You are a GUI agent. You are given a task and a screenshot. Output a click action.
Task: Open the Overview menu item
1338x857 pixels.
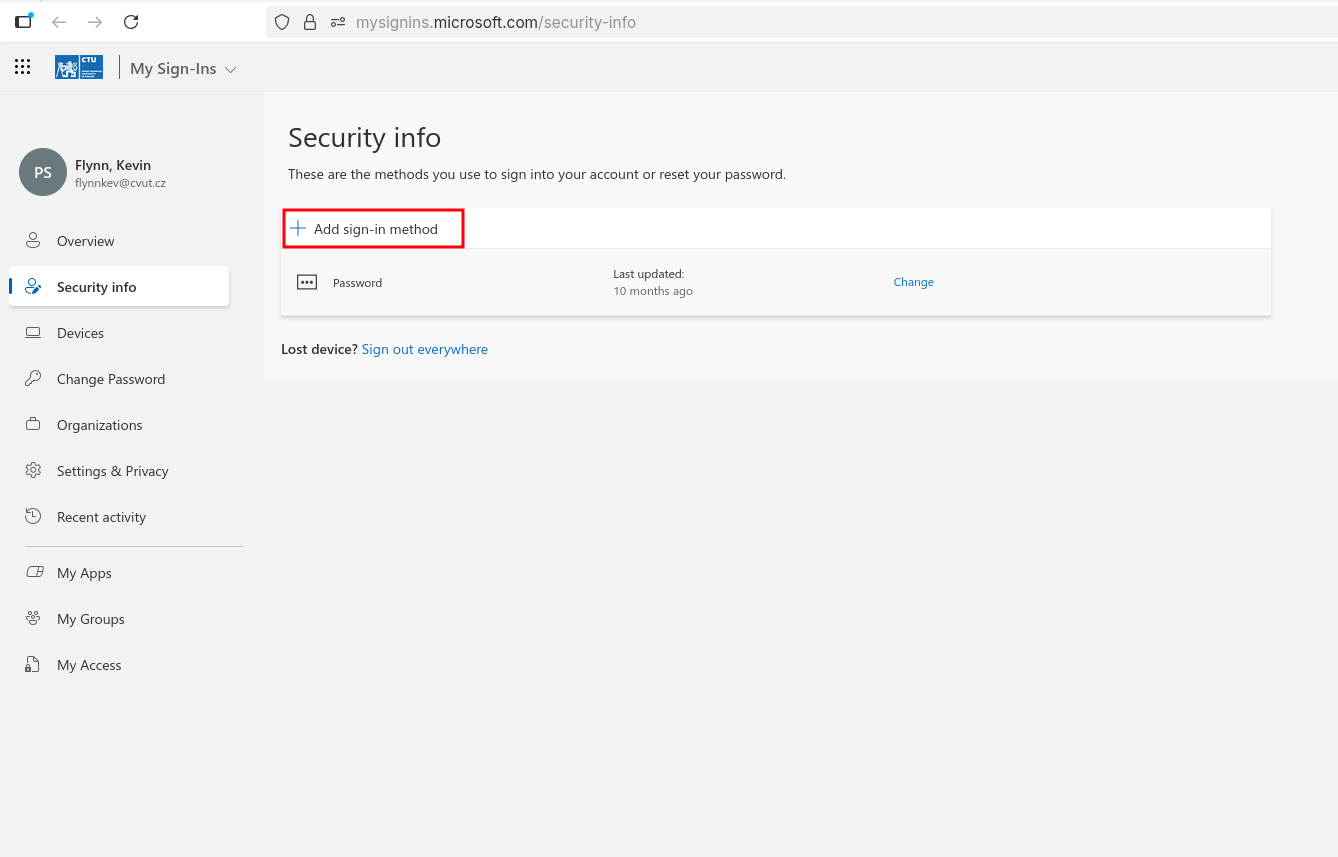point(85,241)
